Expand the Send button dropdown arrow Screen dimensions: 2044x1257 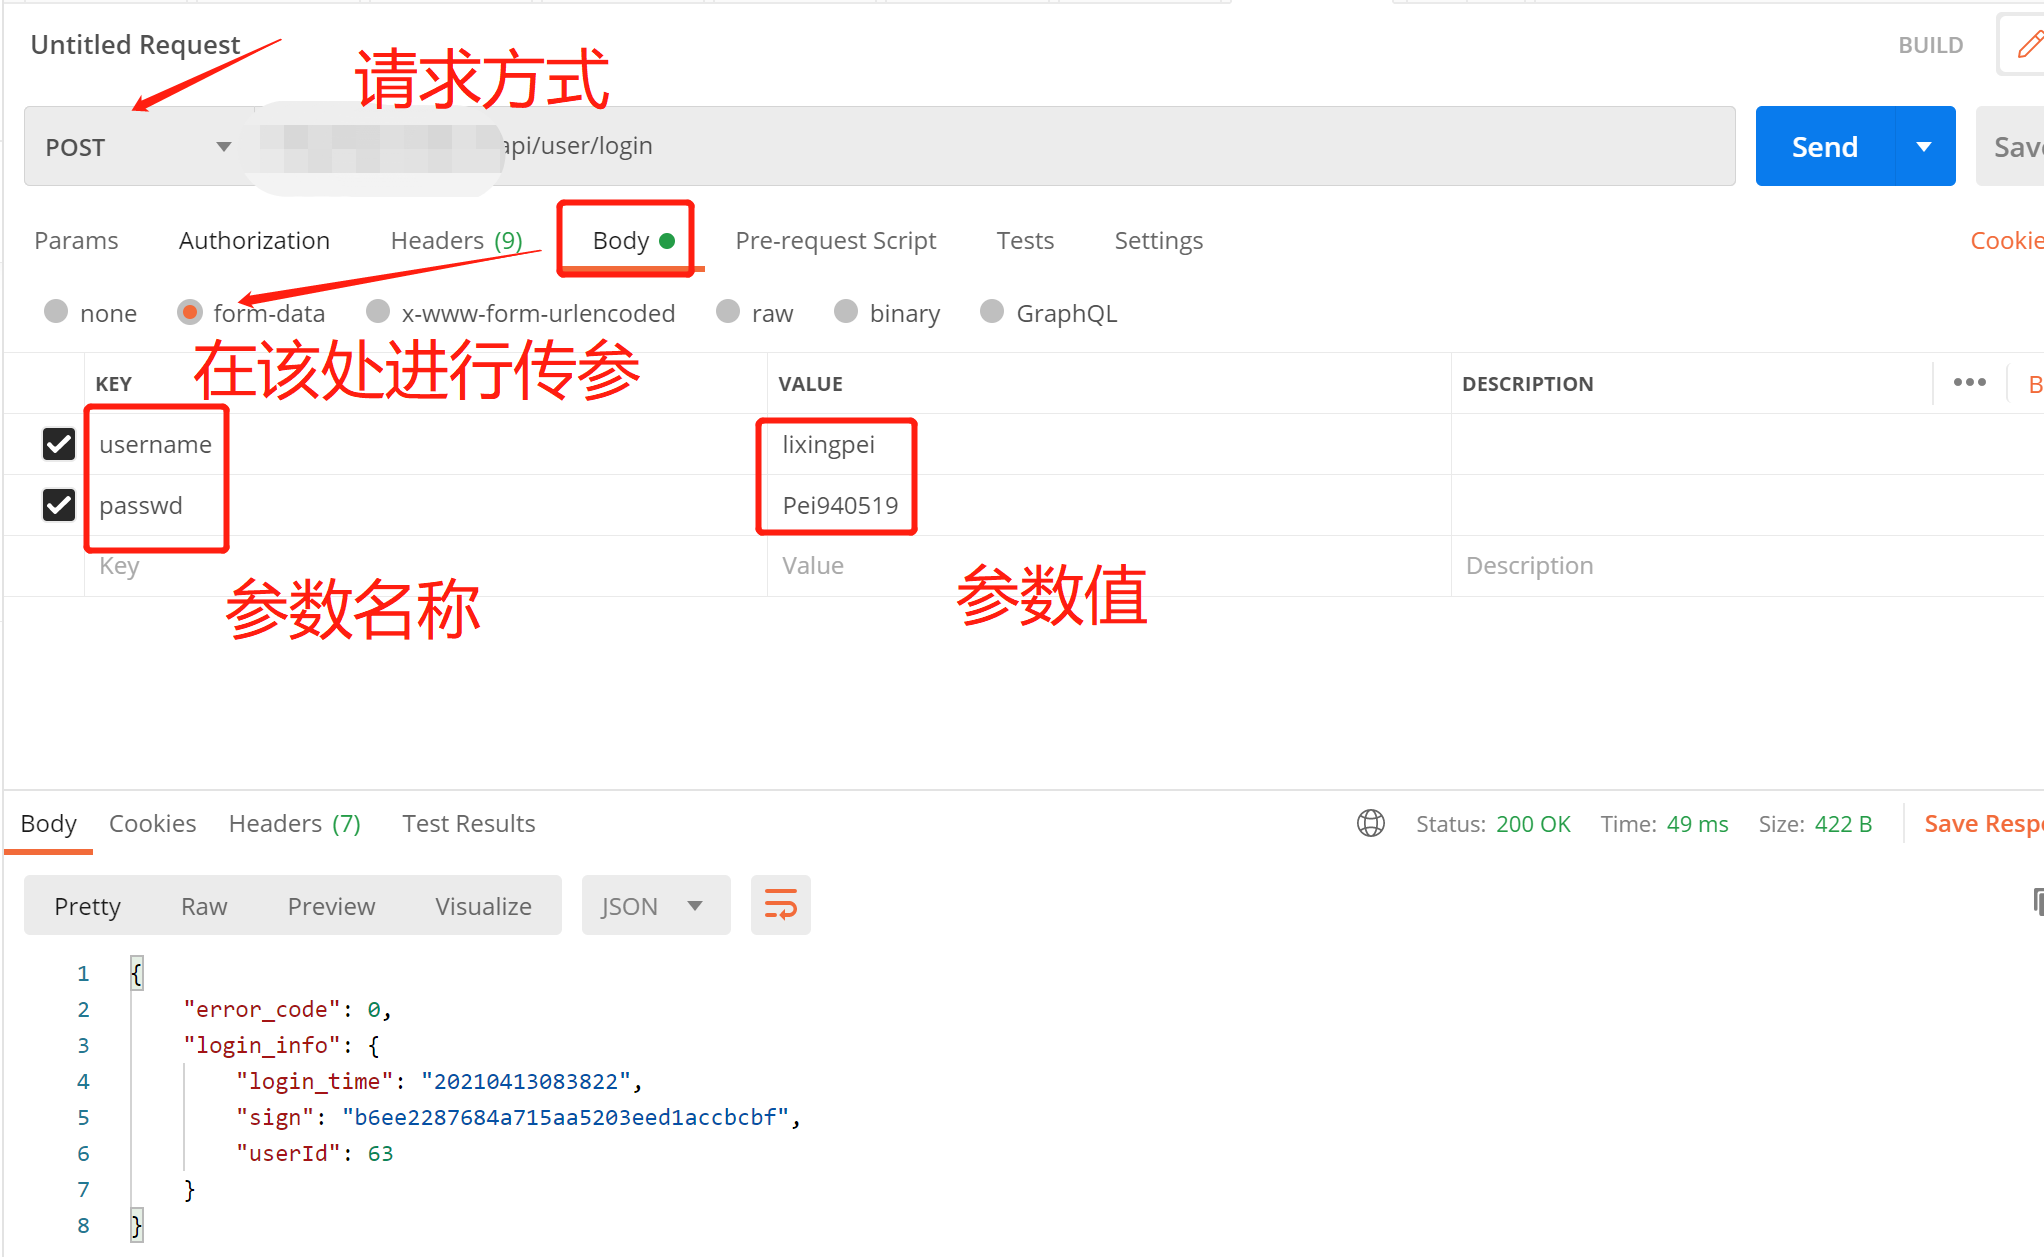tap(1924, 147)
